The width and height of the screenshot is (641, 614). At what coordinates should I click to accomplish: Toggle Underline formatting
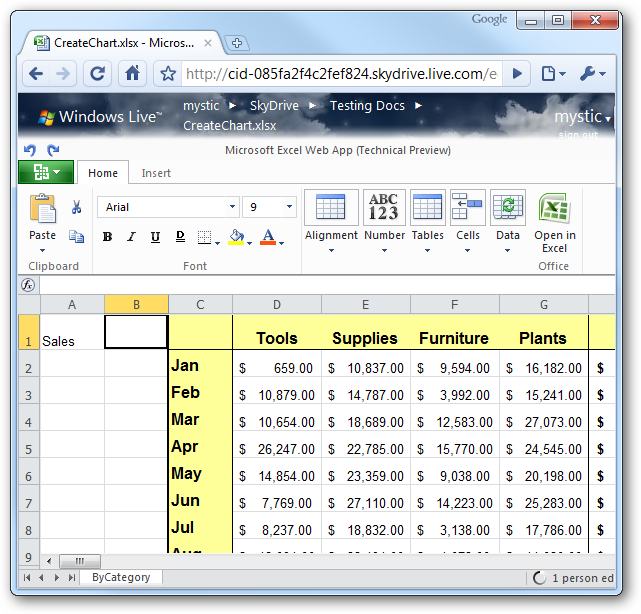[x=155, y=237]
